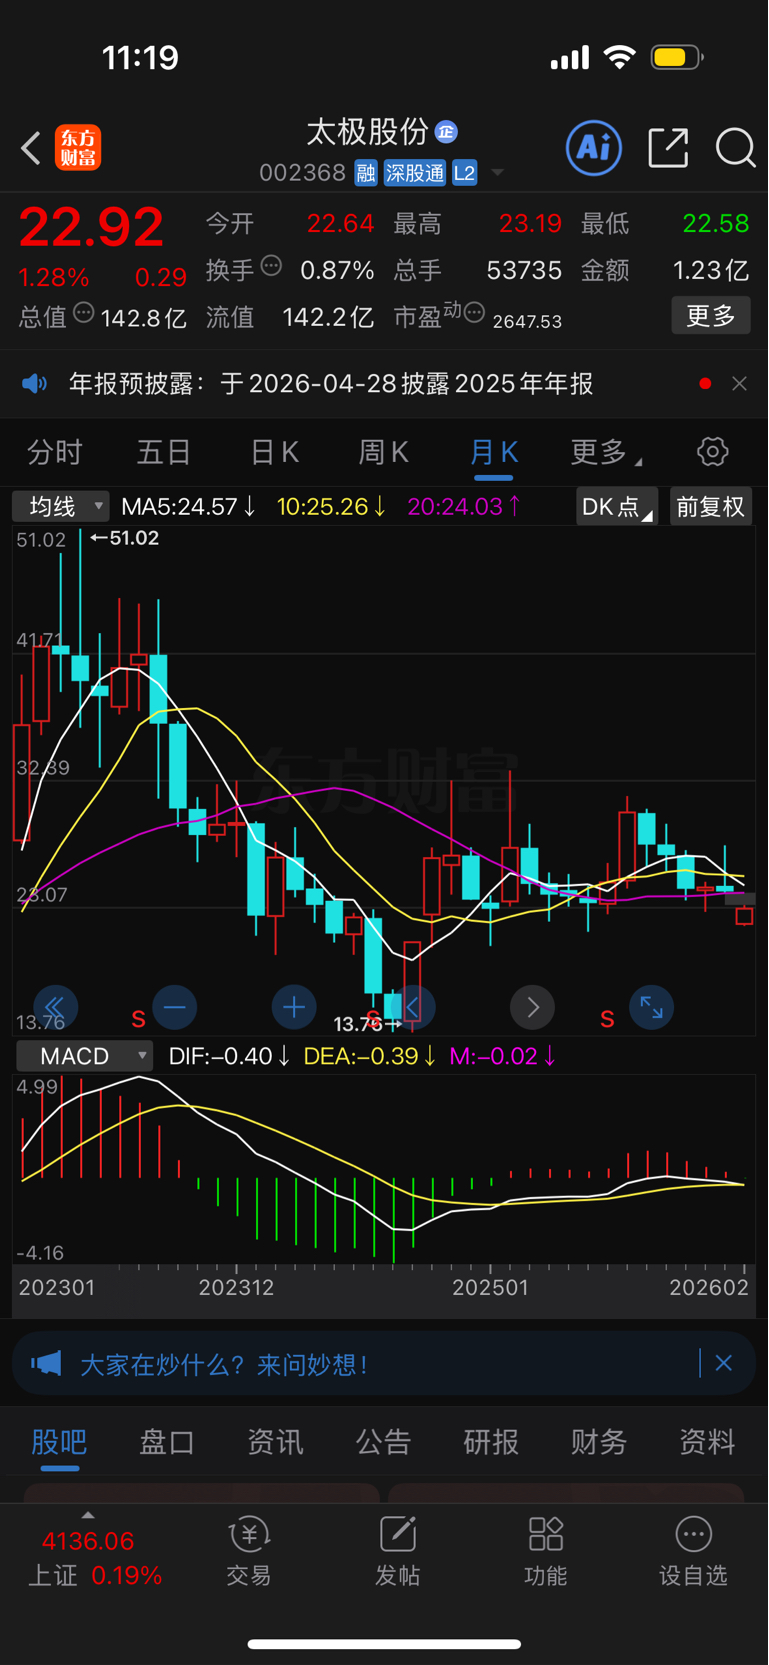This screenshot has width=769, height=1665.
Task: Jump to earliest candles double-arrow
Action: point(55,1007)
